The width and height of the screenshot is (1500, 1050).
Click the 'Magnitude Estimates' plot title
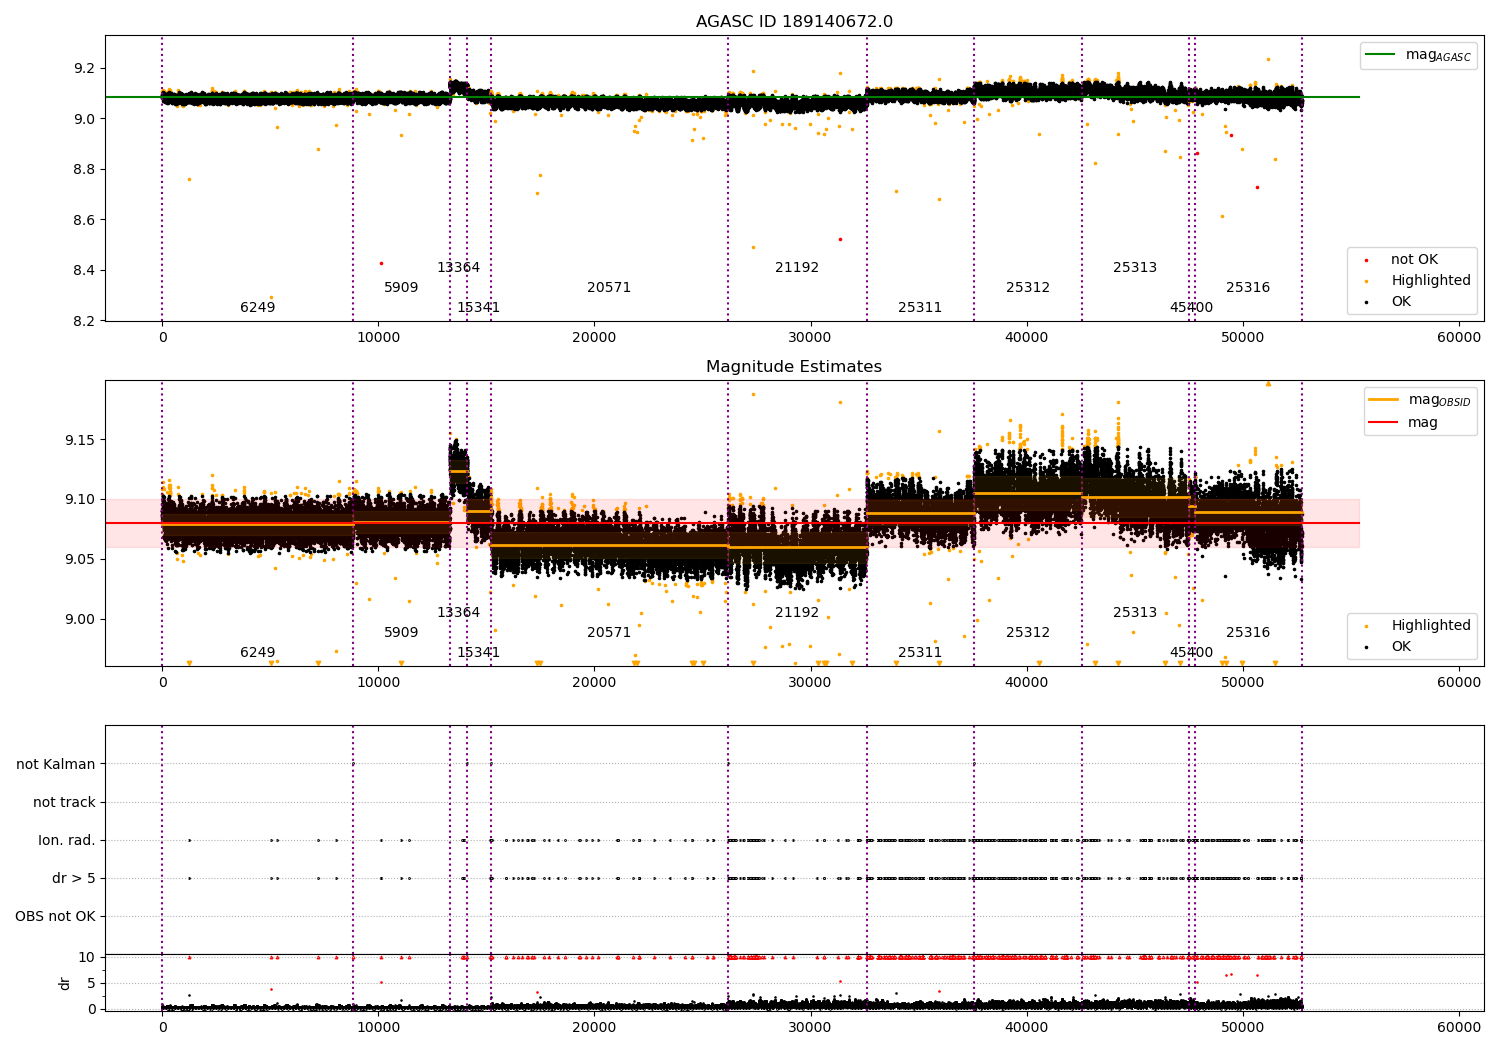[794, 367]
